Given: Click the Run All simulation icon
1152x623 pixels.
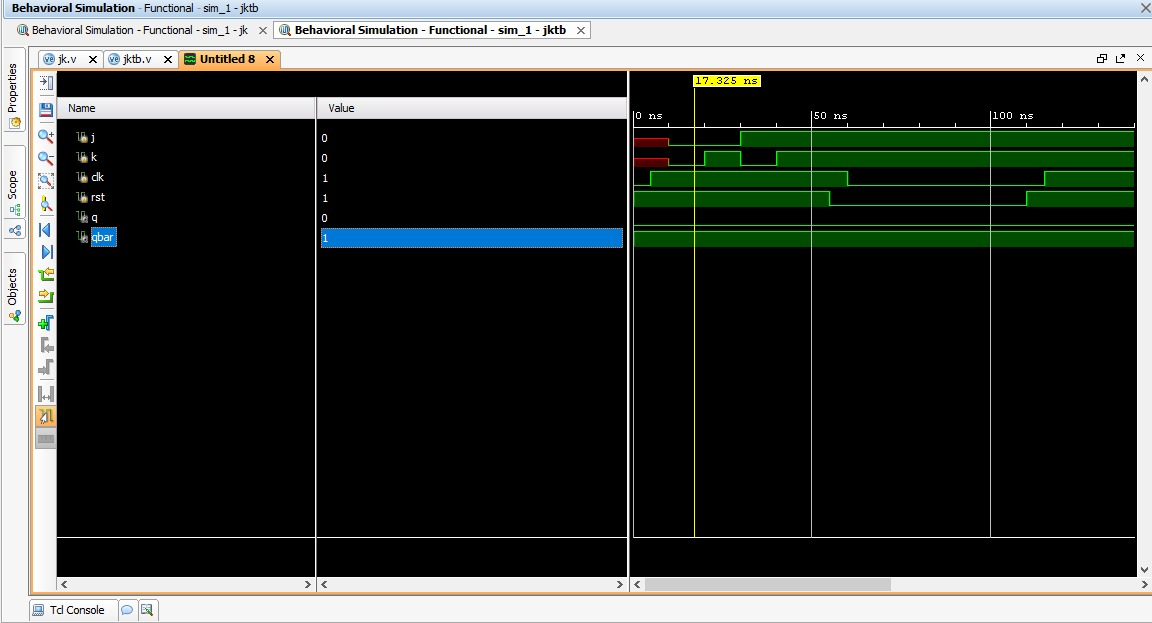Looking at the screenshot, I should 44,343.
